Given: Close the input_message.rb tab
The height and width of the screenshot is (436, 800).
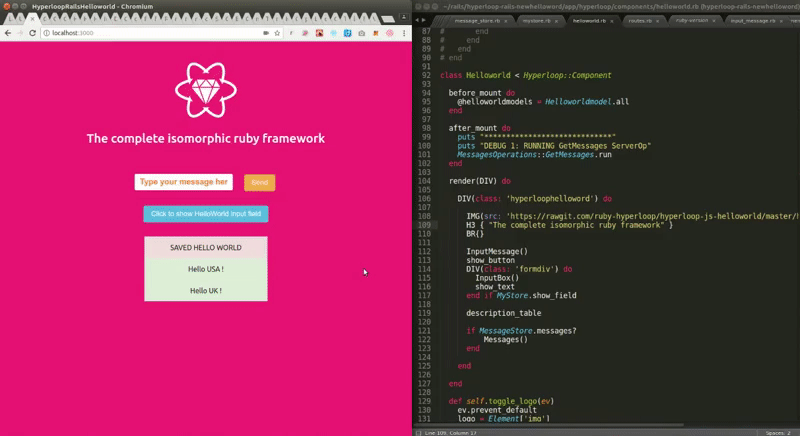Looking at the screenshot, I should [x=781, y=21].
